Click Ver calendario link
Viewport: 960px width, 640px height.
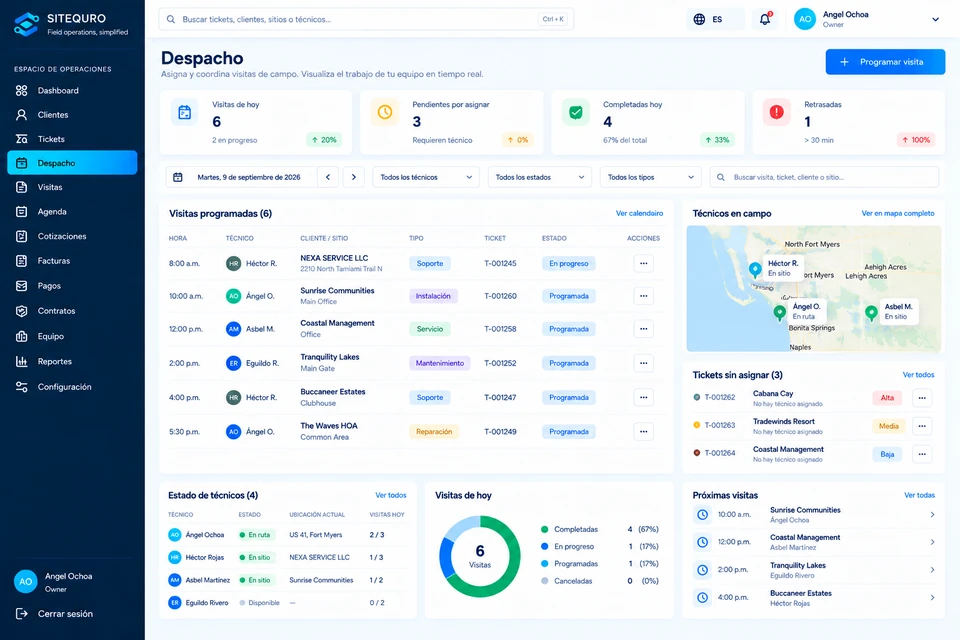click(639, 213)
